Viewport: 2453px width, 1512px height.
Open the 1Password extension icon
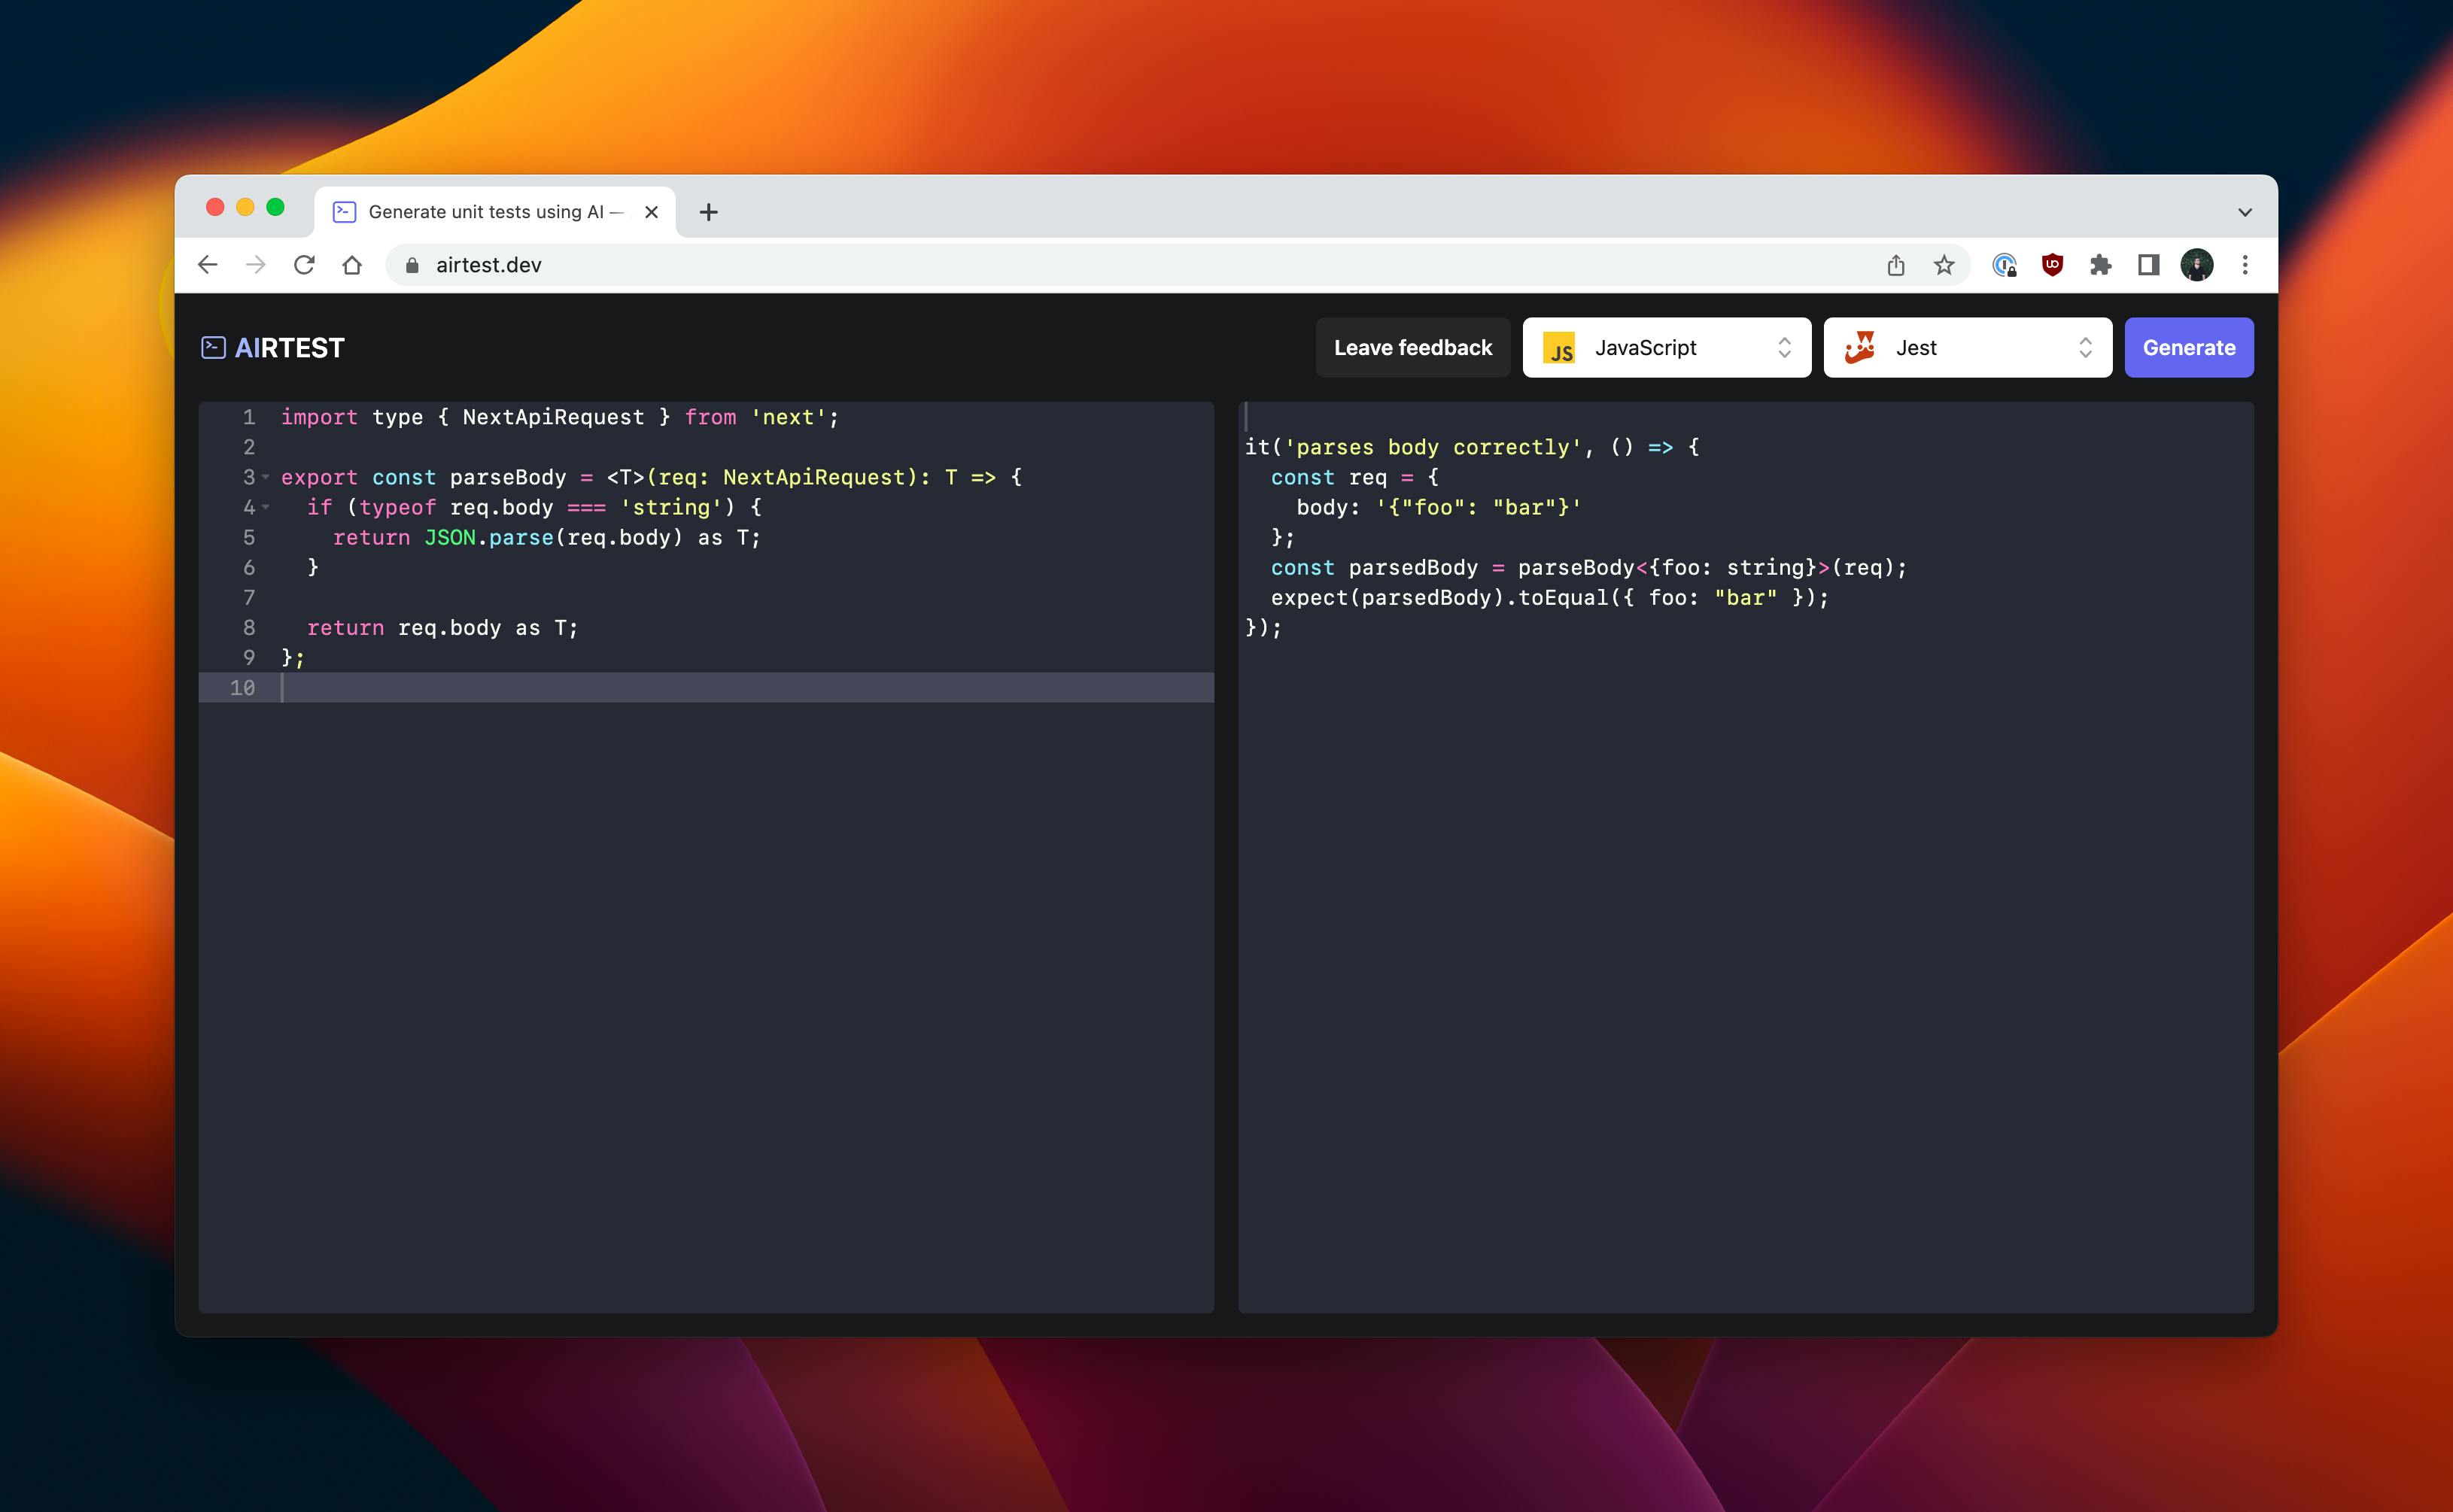coord(2004,265)
